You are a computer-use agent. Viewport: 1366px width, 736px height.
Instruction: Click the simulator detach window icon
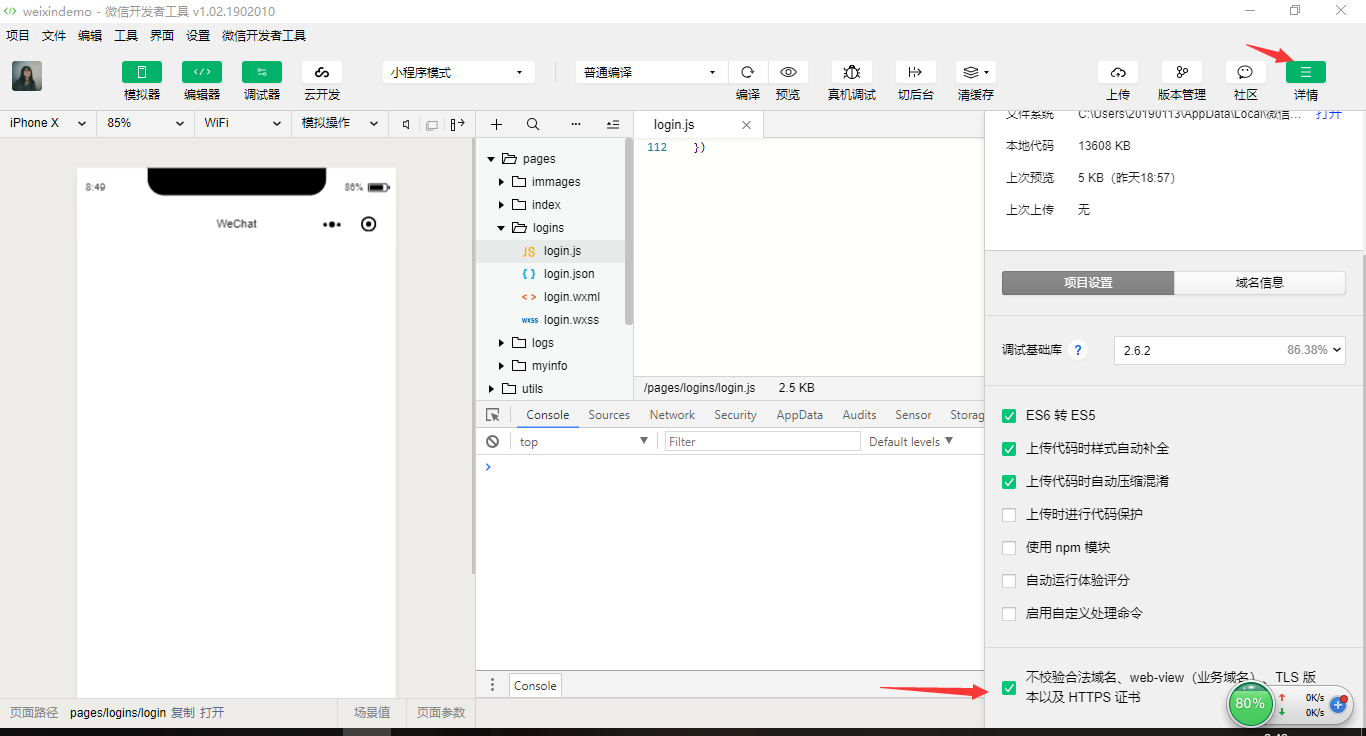pos(432,124)
